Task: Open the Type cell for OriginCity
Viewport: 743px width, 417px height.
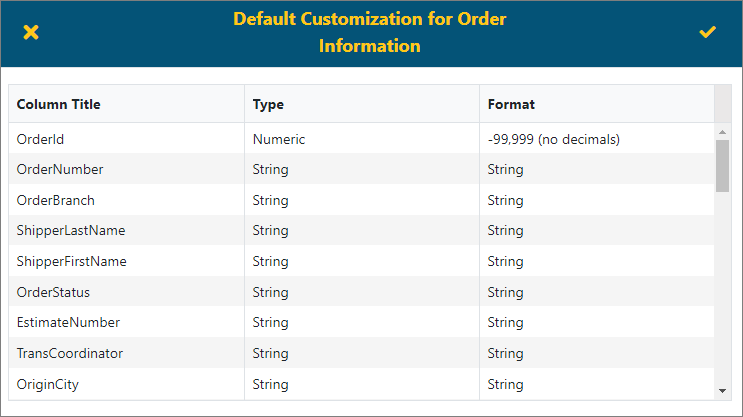Action: (x=270, y=384)
